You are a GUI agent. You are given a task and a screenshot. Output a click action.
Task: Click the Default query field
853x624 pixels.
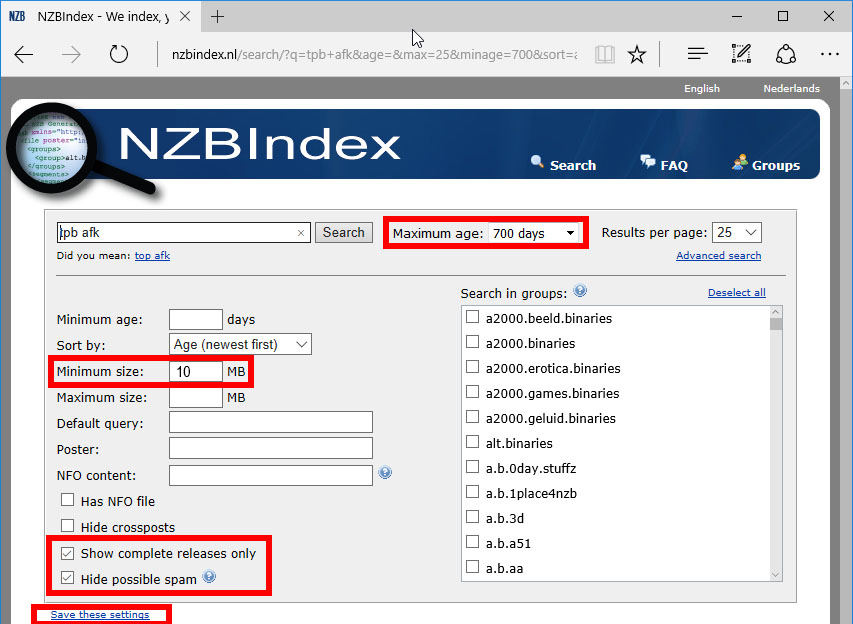[x=271, y=422]
